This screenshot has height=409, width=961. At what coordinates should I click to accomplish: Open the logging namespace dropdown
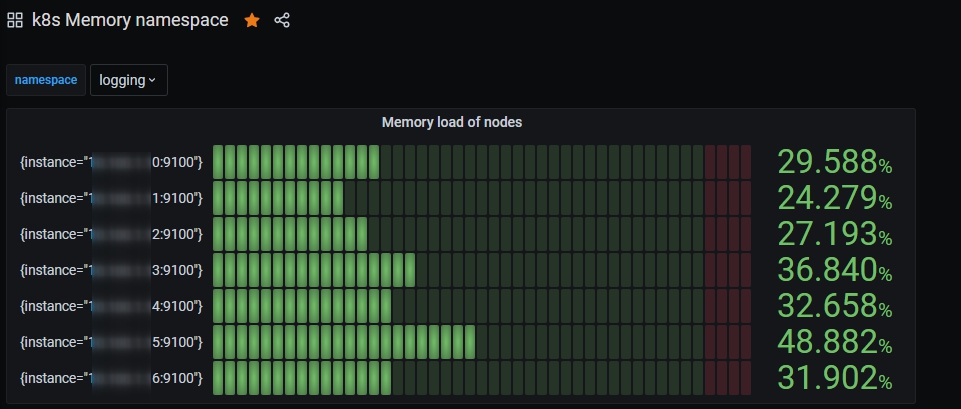pyautogui.click(x=128, y=80)
